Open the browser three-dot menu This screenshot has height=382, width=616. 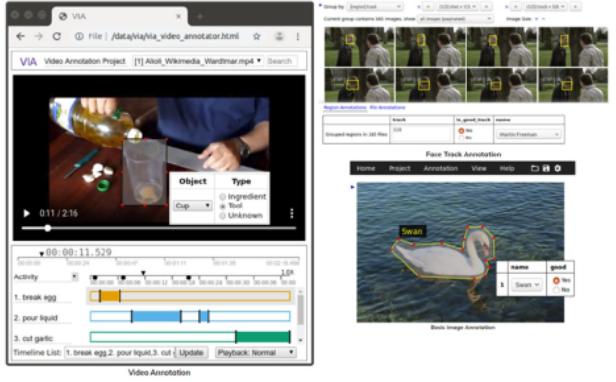(298, 37)
